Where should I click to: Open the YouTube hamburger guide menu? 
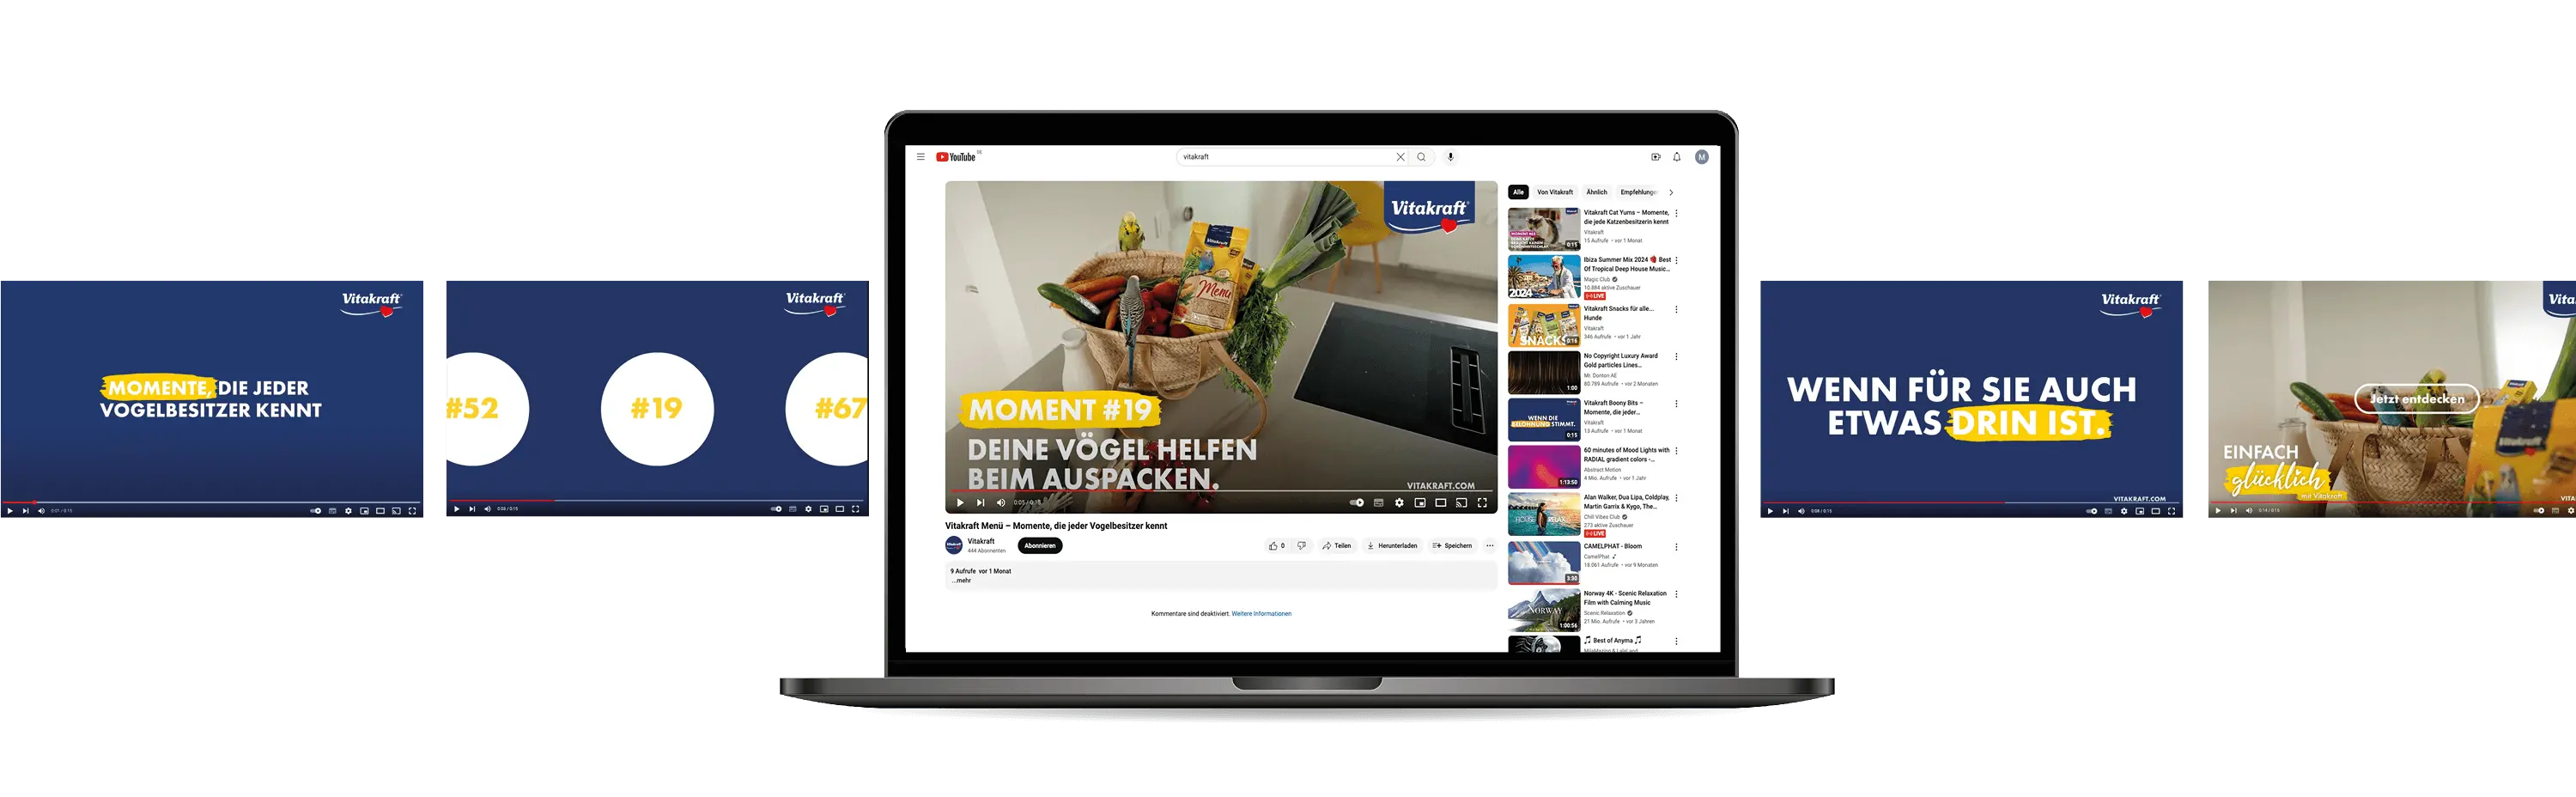920,157
